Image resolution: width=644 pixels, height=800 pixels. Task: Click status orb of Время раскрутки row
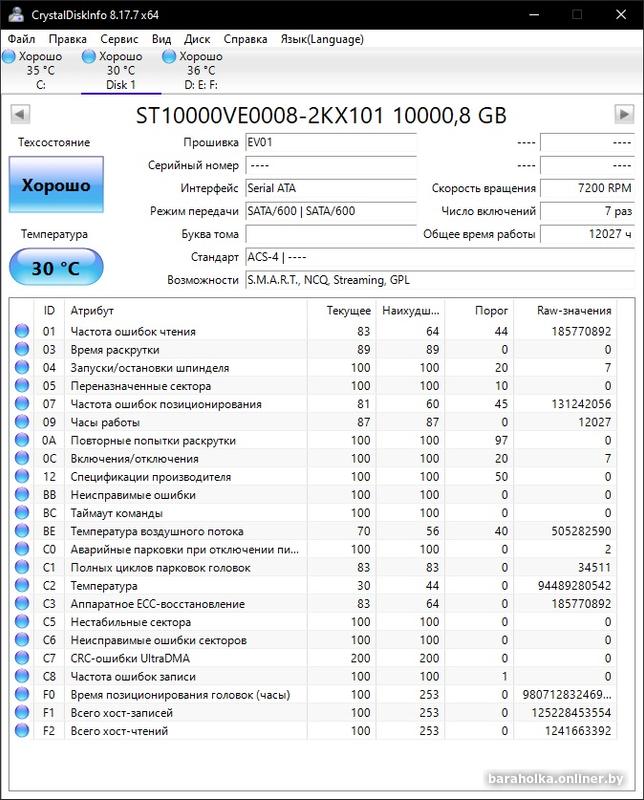[22, 349]
